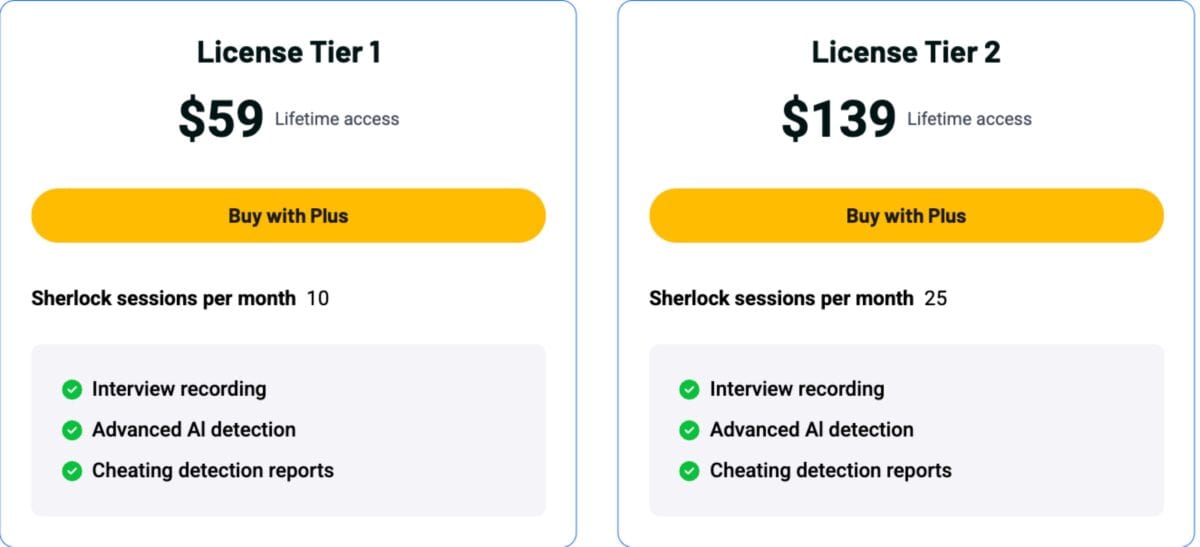
Task: Click Buy with Plus for License Tier 2
Action: pyautogui.click(x=906, y=216)
